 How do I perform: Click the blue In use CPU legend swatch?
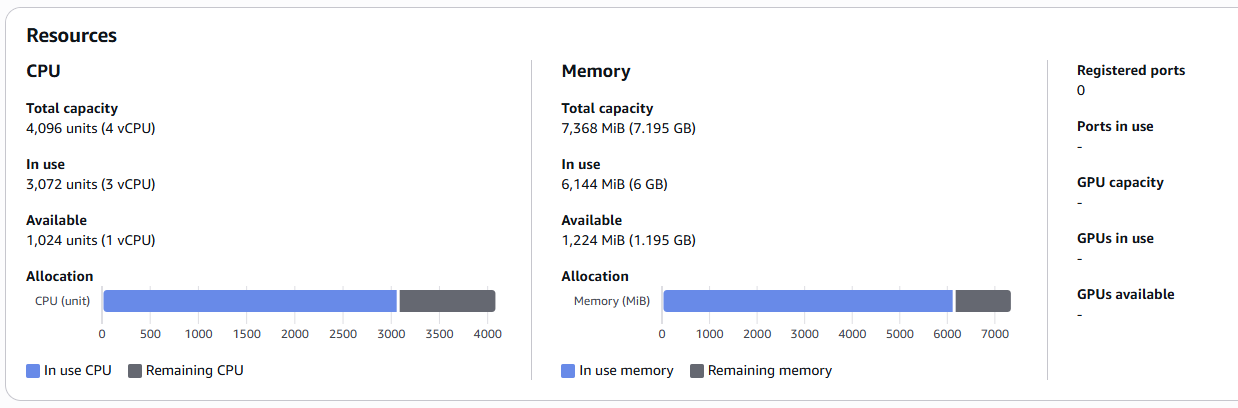[x=33, y=371]
